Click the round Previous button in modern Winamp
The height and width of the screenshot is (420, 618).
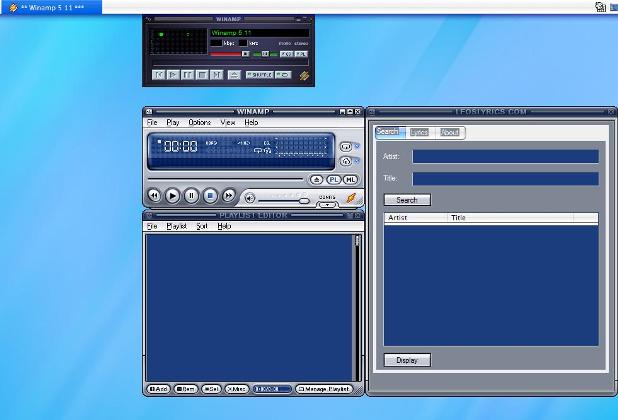pos(154,195)
